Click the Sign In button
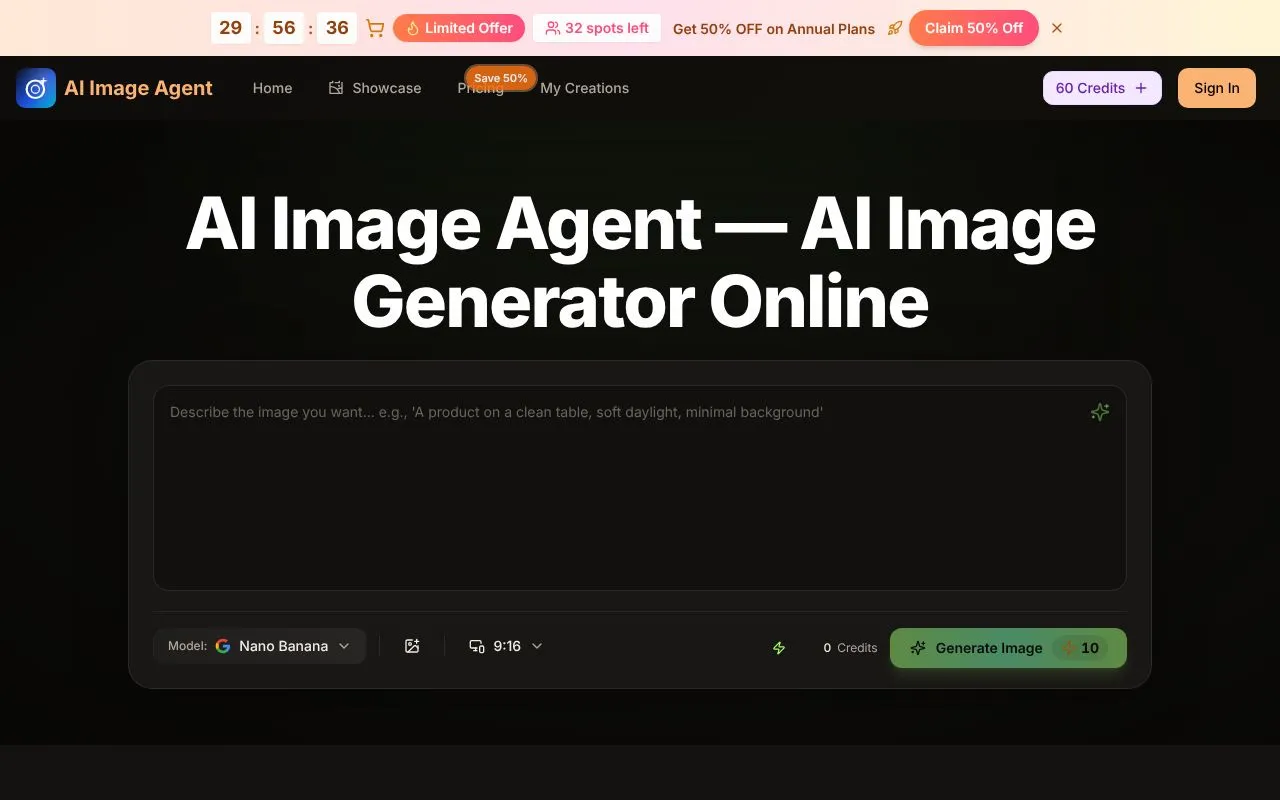The height and width of the screenshot is (800, 1280). click(1217, 88)
